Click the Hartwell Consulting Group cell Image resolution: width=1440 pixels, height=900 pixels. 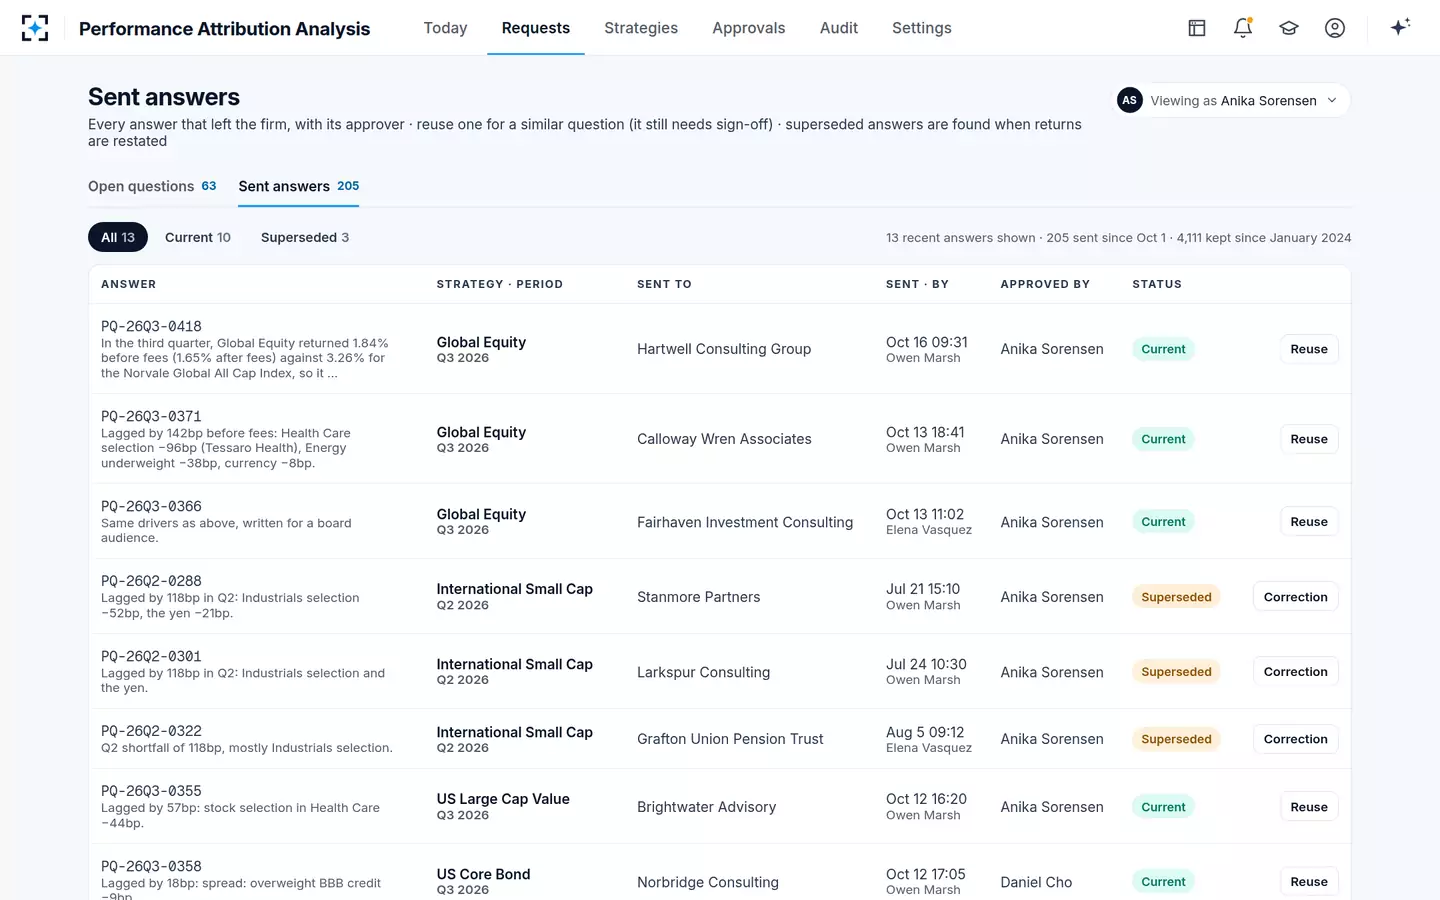[724, 349]
